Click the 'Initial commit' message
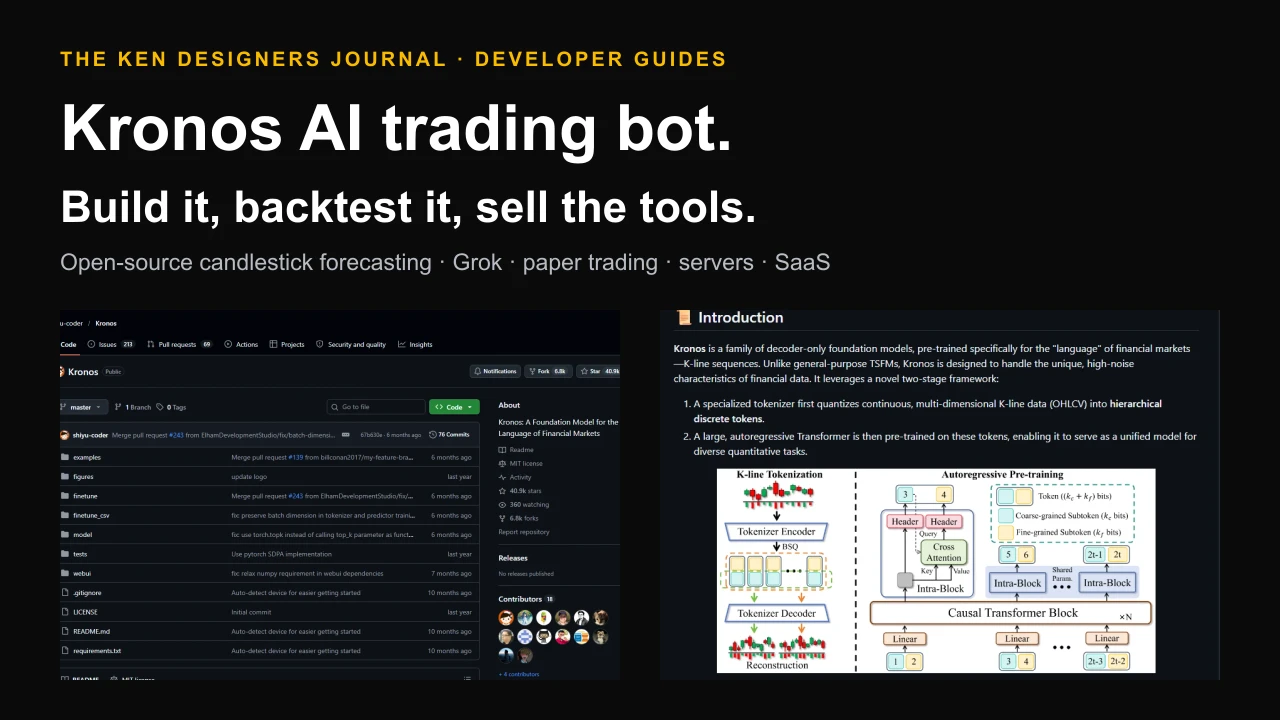This screenshot has width=1280, height=720. (251, 612)
